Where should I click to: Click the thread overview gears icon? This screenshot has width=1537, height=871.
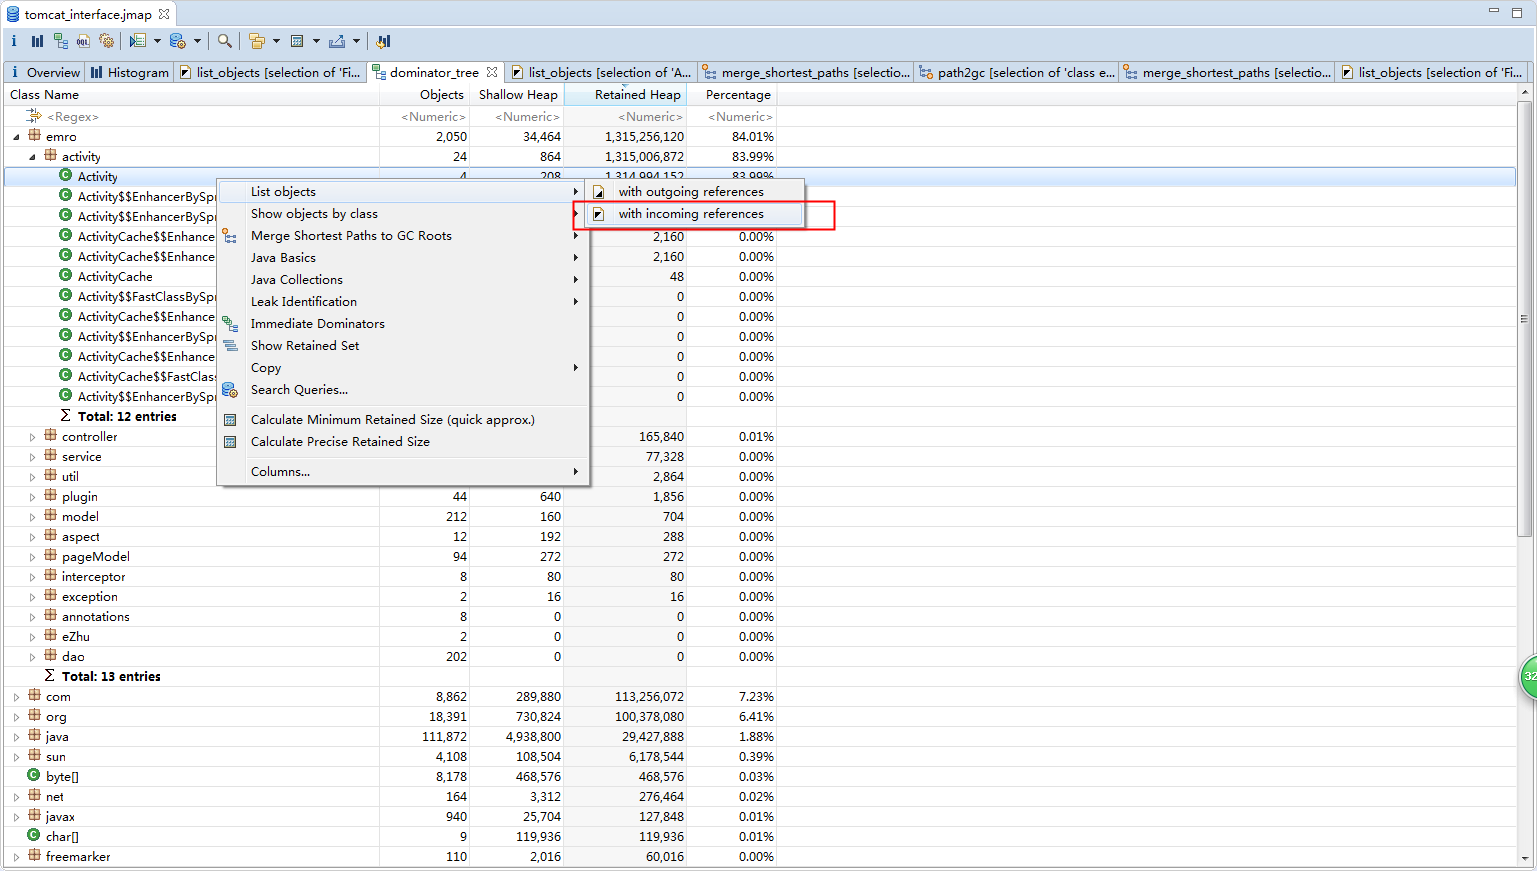(x=107, y=41)
